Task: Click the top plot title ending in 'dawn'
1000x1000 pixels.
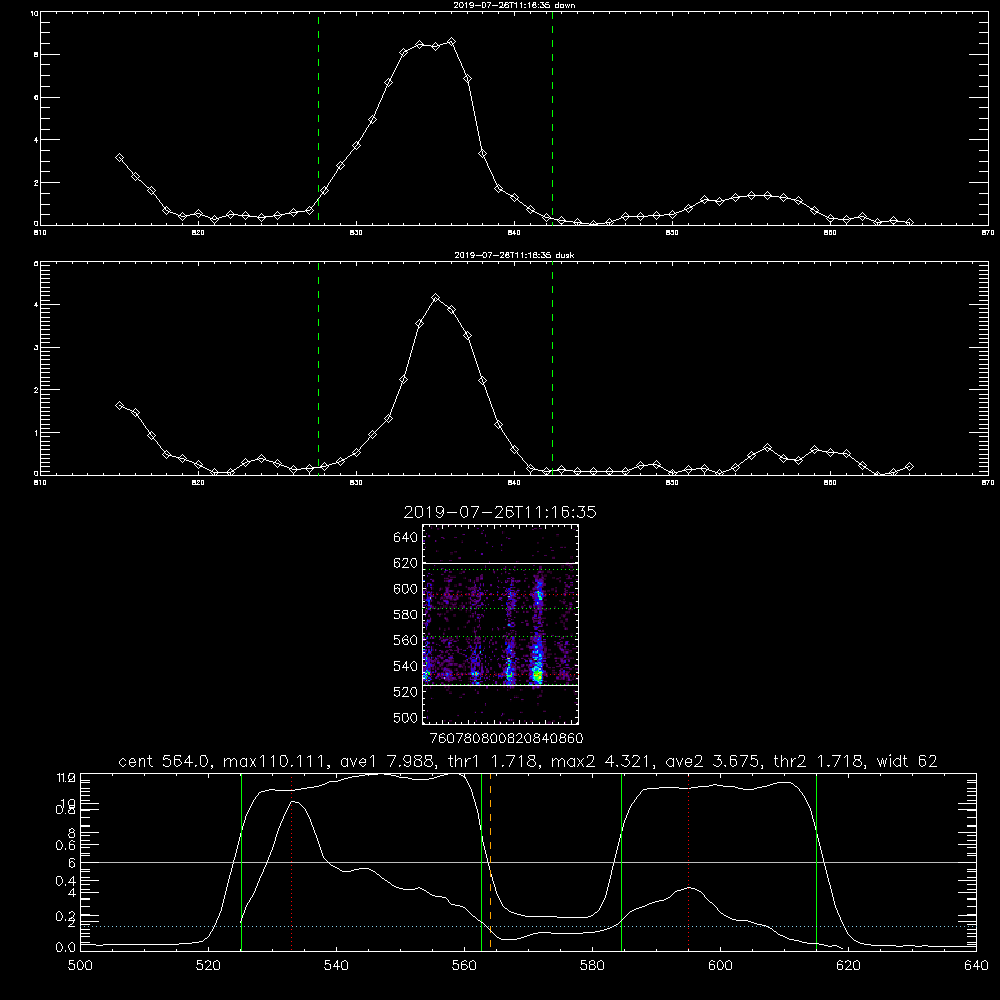Action: tap(514, 4)
